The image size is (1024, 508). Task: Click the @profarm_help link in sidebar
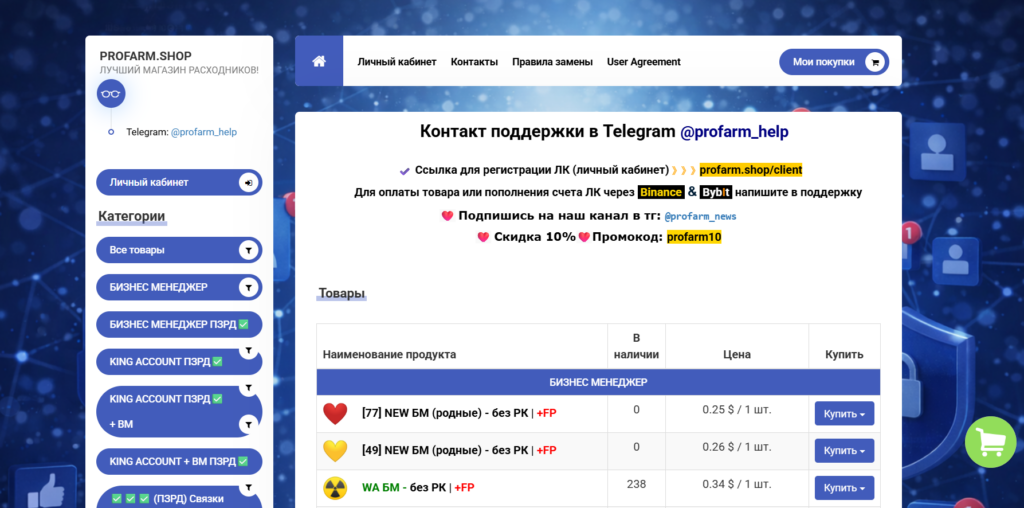(x=204, y=132)
